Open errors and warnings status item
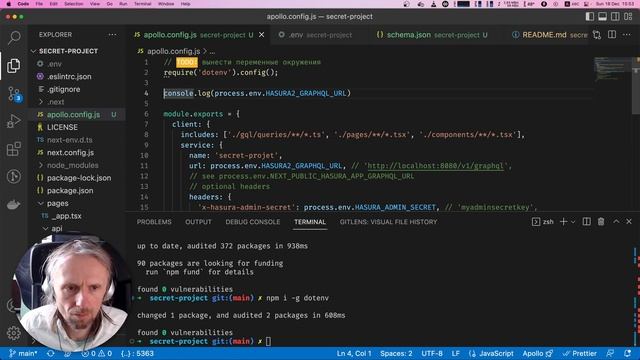 tap(97, 353)
